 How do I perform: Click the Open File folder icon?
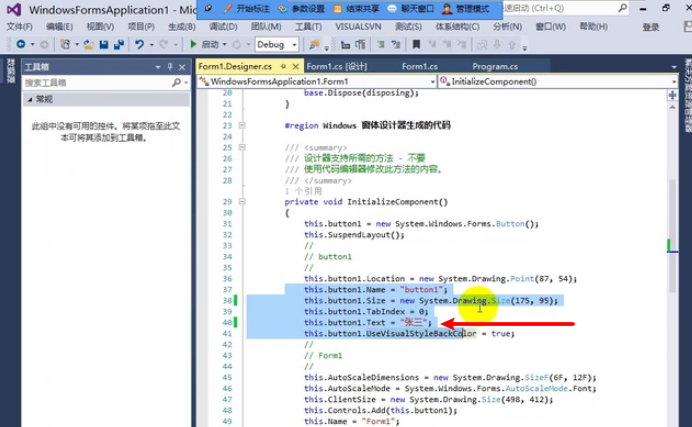(x=89, y=44)
